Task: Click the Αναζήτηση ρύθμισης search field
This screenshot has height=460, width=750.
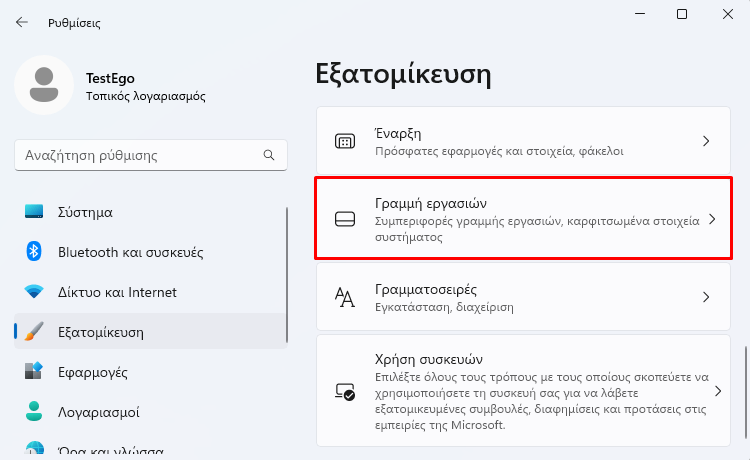Action: click(x=140, y=156)
